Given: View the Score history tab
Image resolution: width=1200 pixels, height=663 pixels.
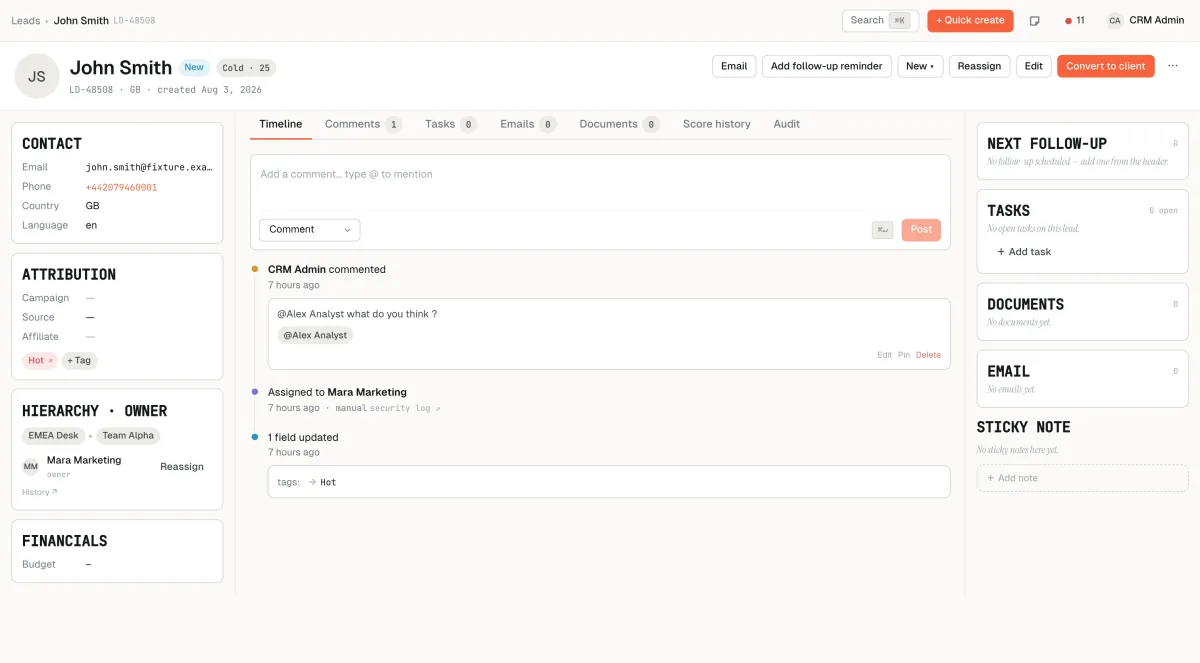Looking at the screenshot, I should (716, 124).
